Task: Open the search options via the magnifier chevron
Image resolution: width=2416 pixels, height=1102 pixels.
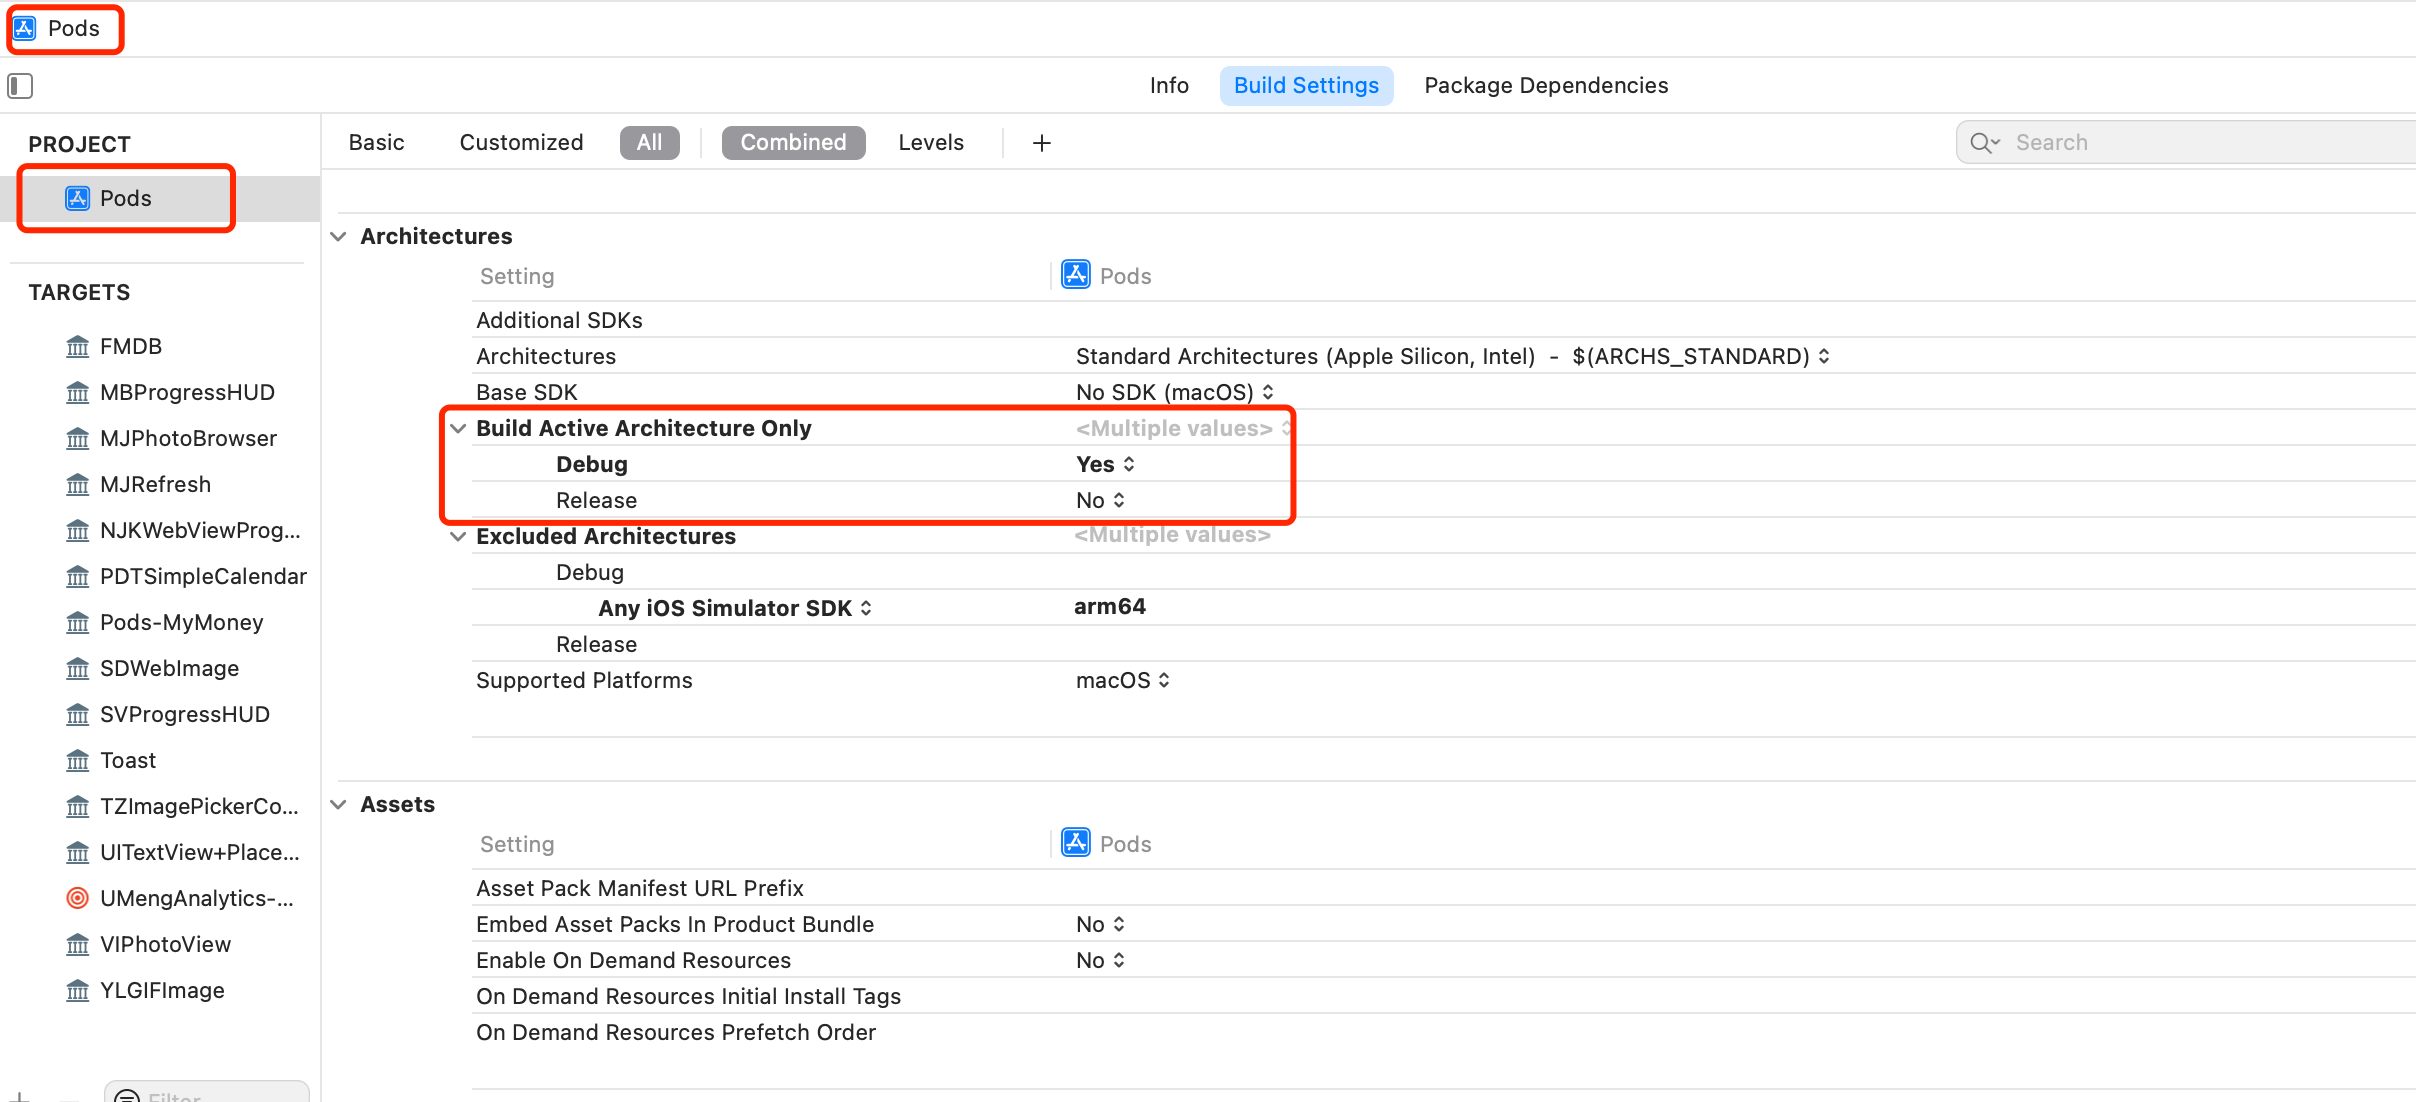Action: (1984, 142)
